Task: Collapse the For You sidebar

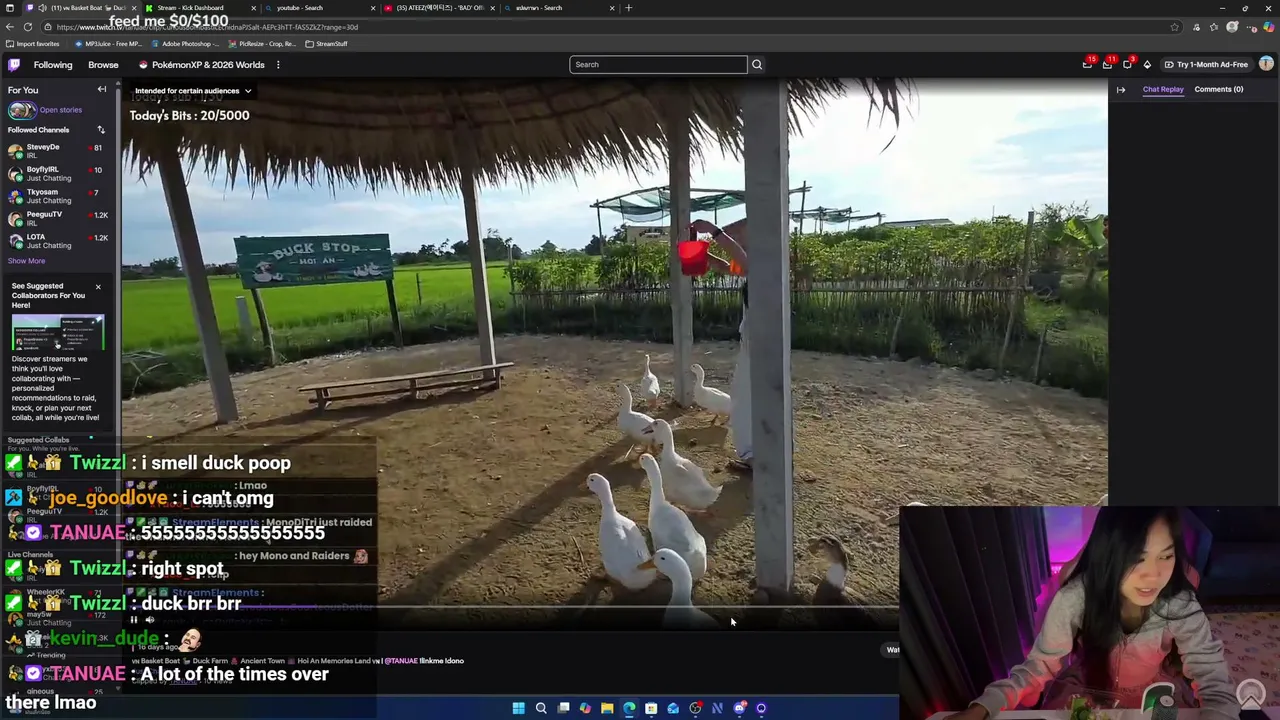Action: (101, 90)
